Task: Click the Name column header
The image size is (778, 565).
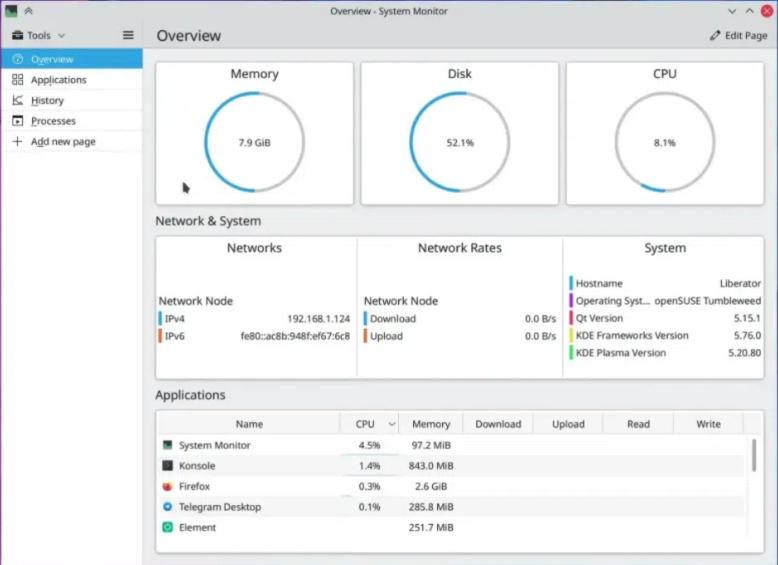Action: click(249, 424)
